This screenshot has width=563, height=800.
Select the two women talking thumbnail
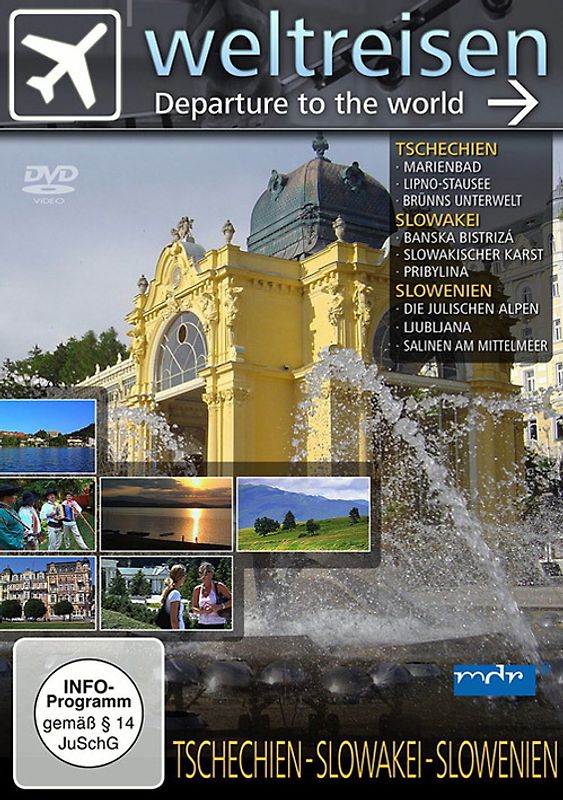tap(166, 592)
